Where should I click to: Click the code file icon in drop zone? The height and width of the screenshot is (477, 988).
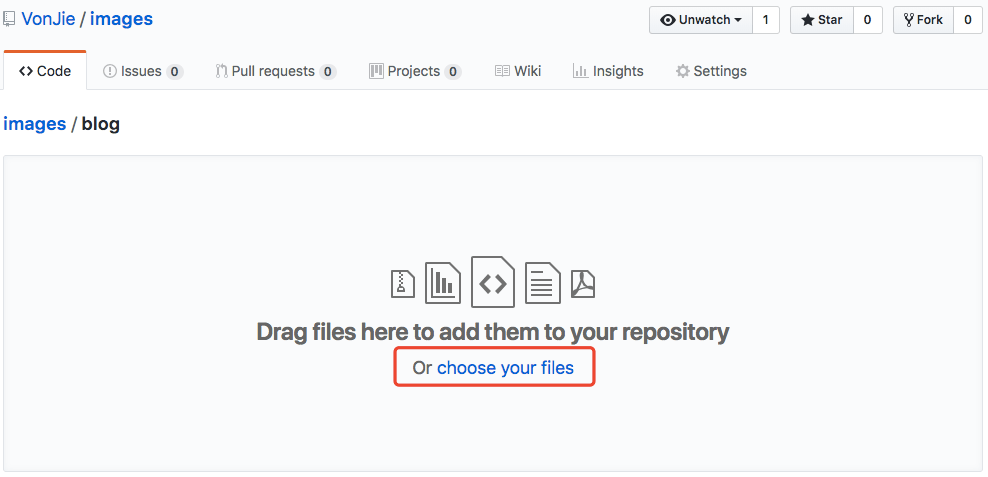coord(493,282)
